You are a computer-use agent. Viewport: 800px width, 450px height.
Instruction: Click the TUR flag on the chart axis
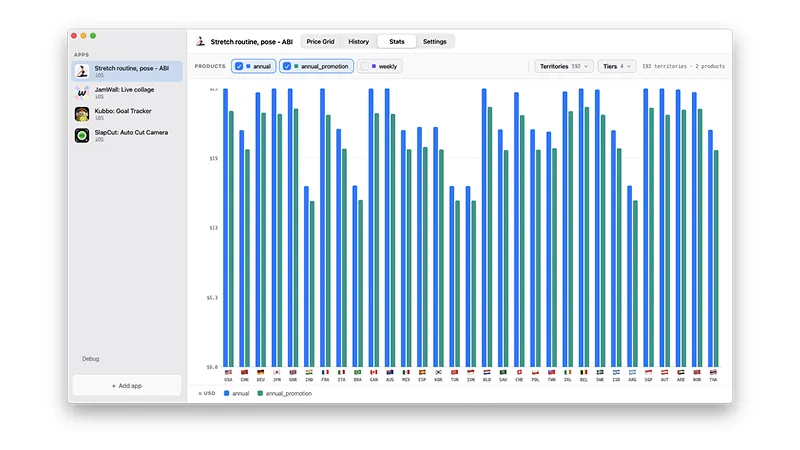point(455,372)
